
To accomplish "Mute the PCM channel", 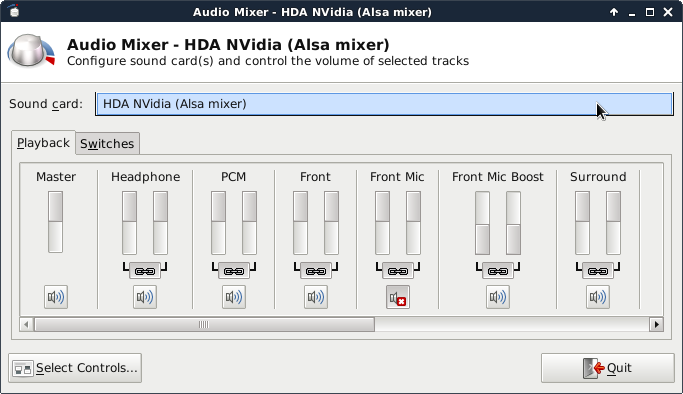I will [x=234, y=297].
